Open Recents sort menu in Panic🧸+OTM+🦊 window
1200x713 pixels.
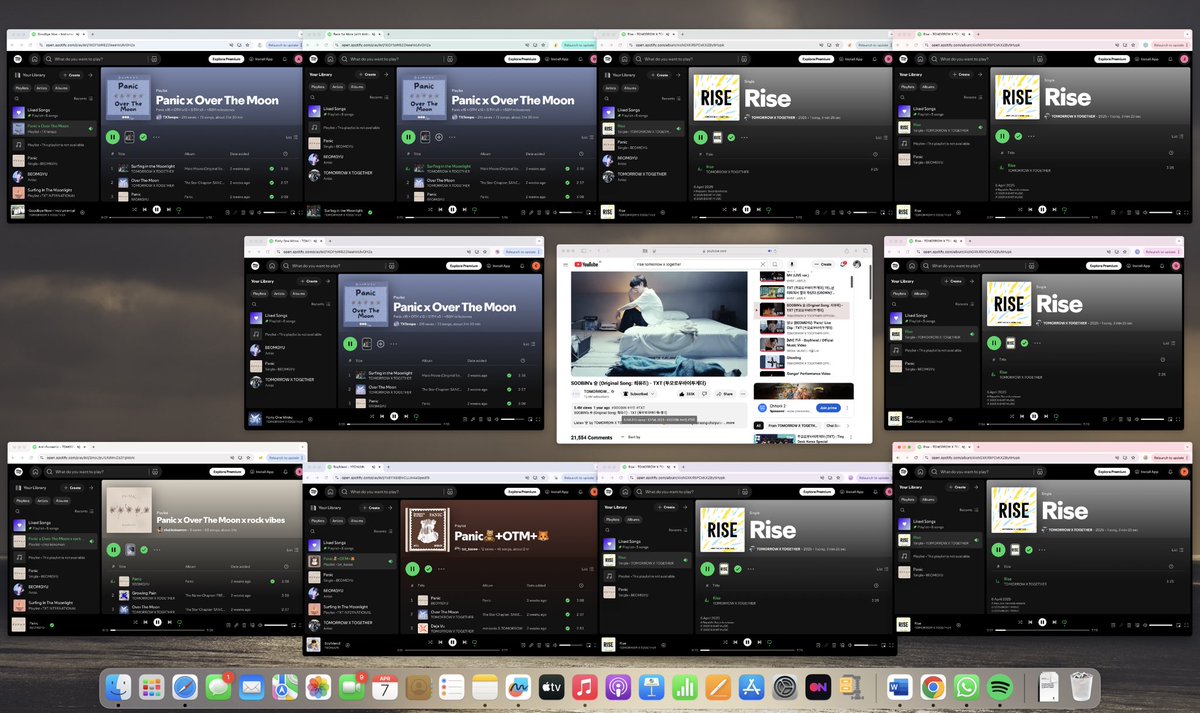[x=383, y=531]
